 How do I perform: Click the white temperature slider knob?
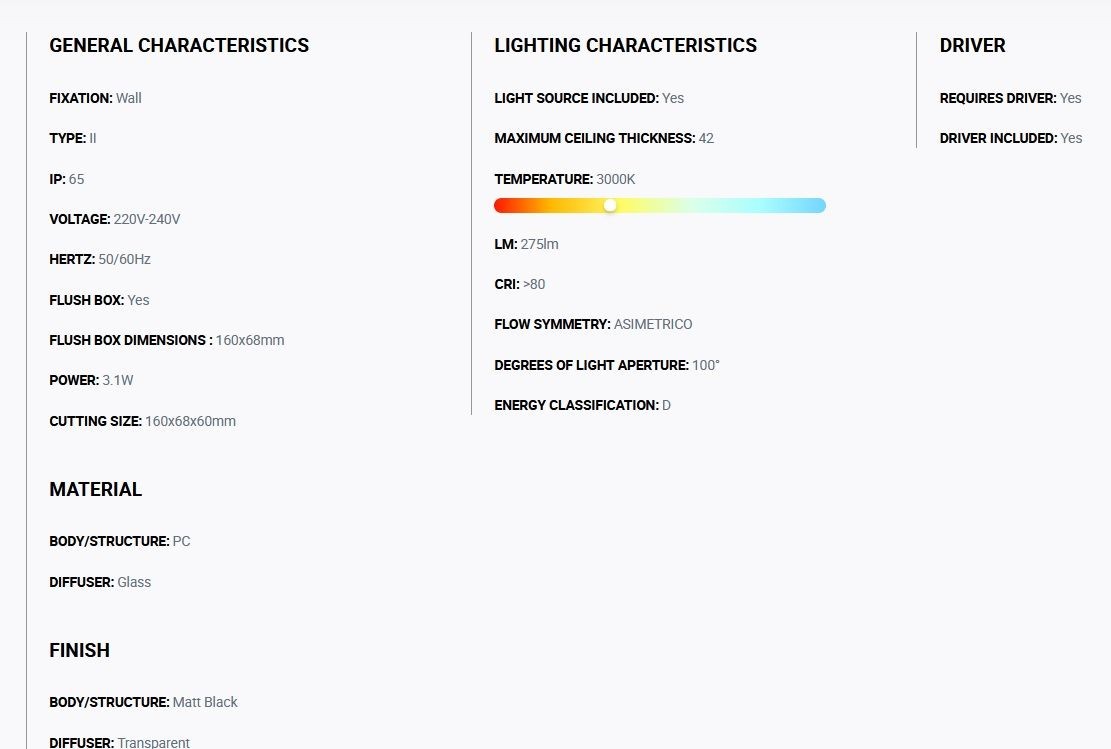click(x=610, y=205)
